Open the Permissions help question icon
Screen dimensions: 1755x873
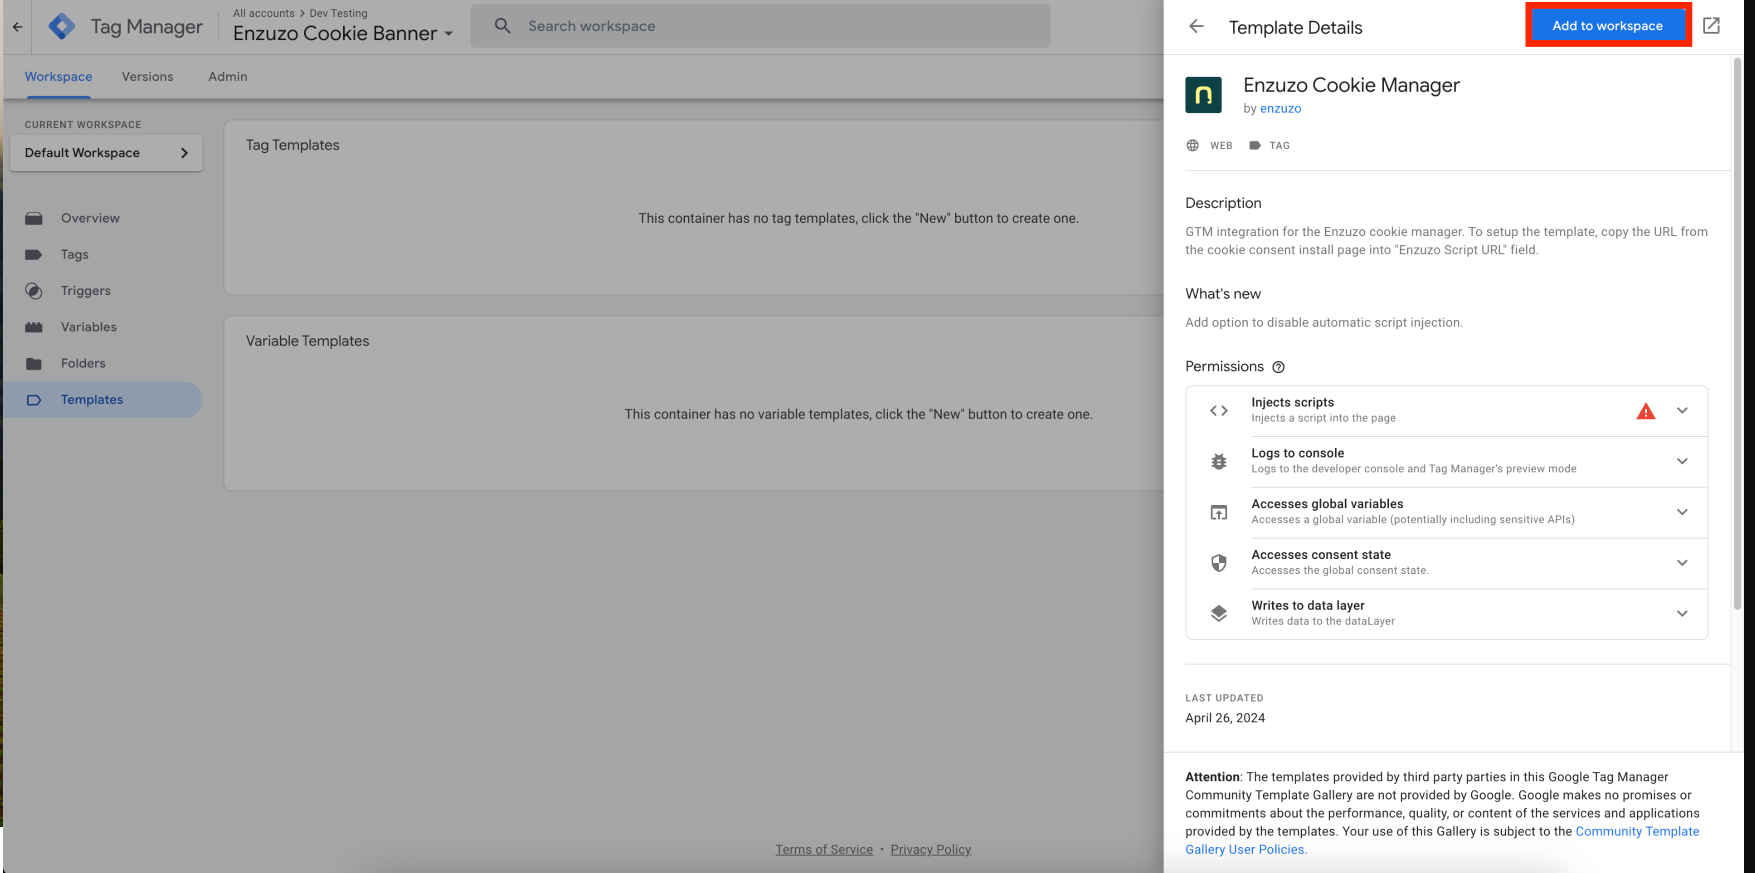(x=1278, y=367)
